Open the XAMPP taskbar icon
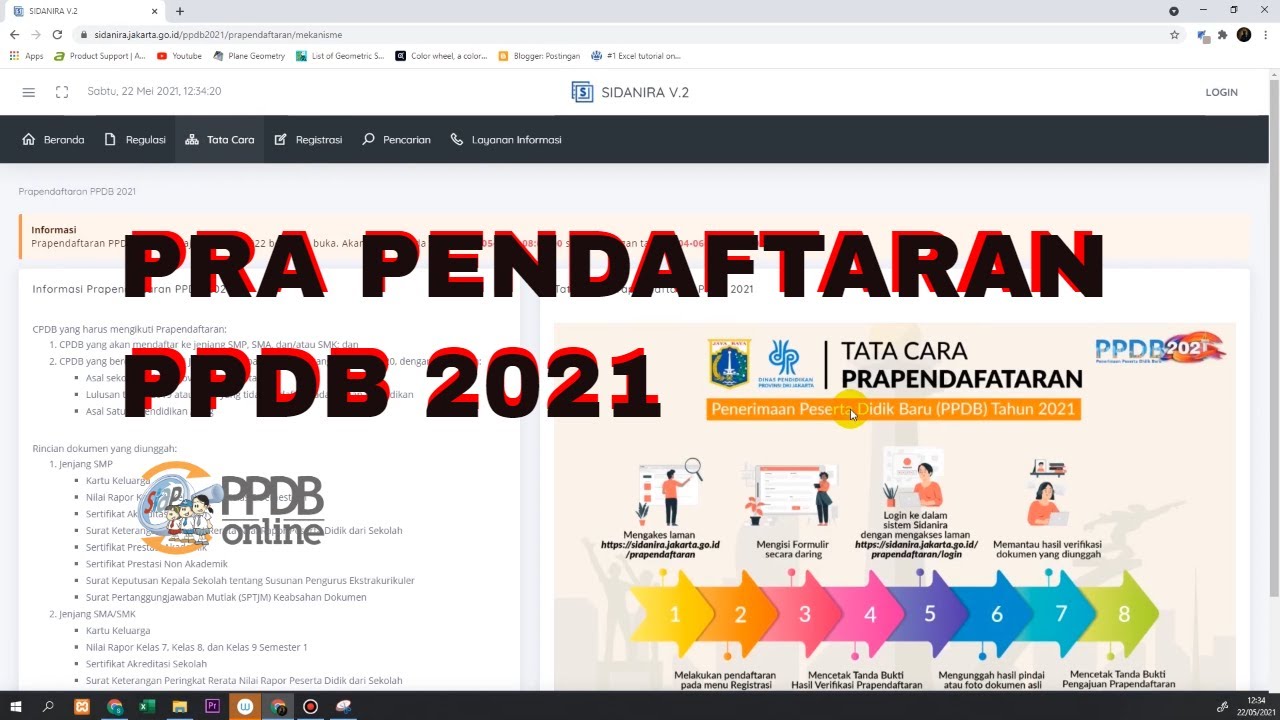 (x=82, y=706)
